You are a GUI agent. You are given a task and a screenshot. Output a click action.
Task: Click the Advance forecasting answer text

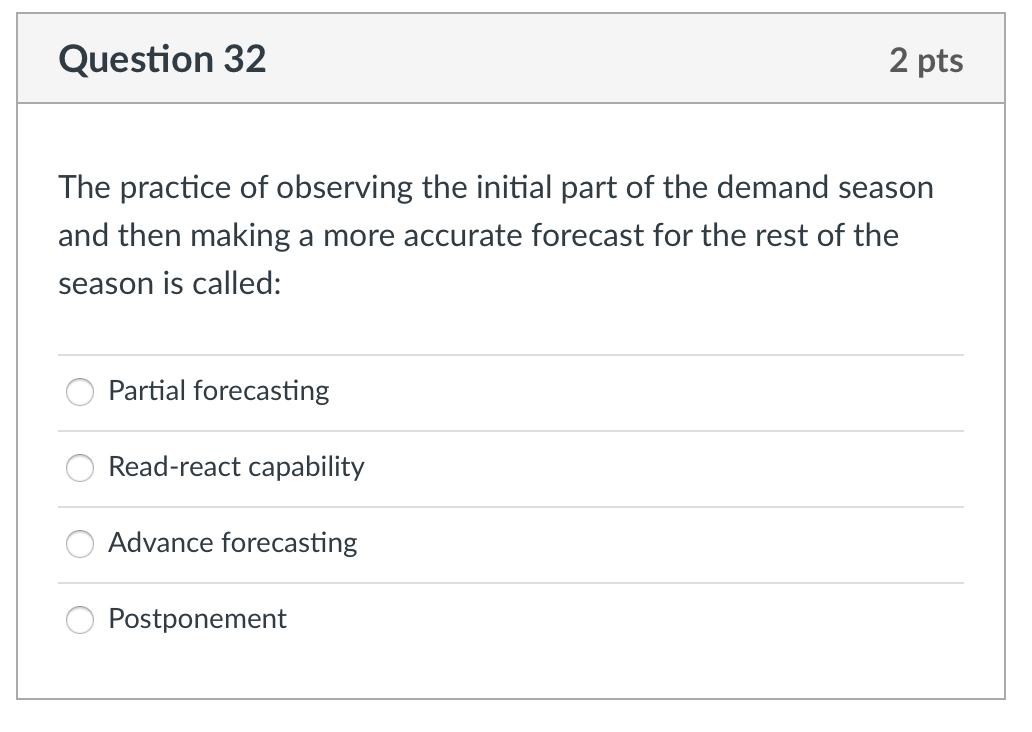tap(232, 544)
